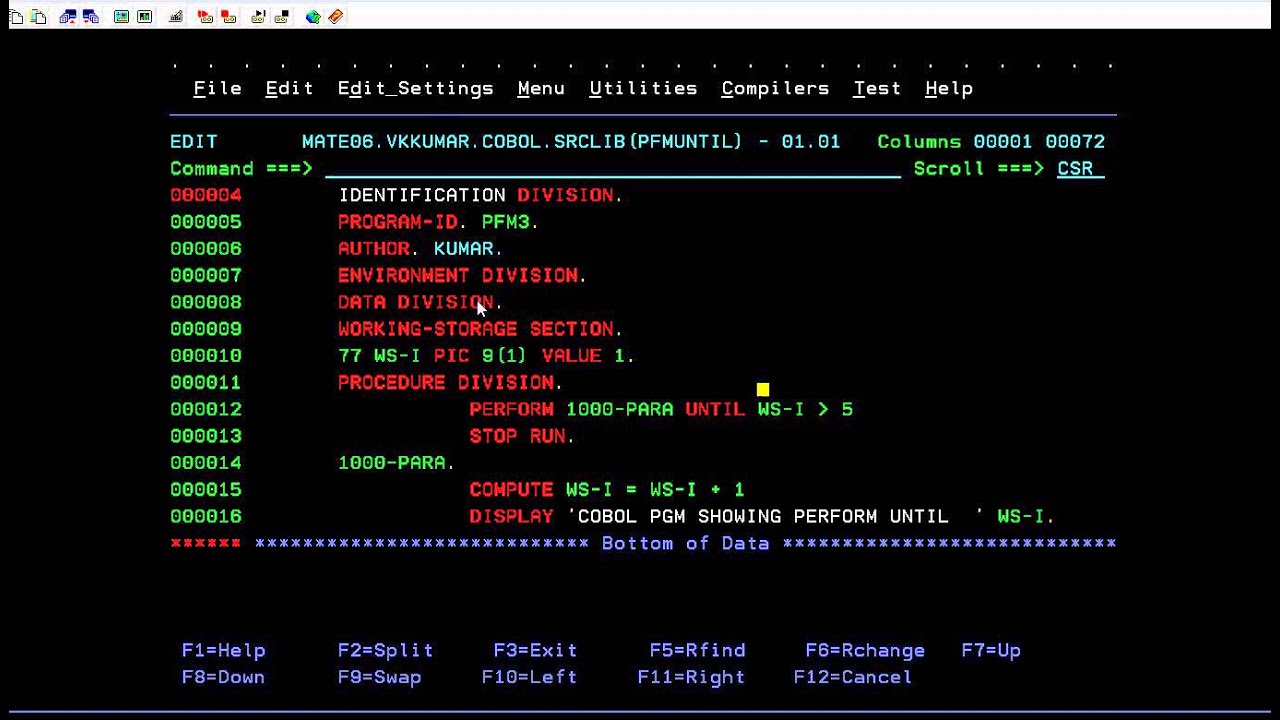The image size is (1280, 720).
Task: Open the Test menu
Action: click(x=875, y=88)
